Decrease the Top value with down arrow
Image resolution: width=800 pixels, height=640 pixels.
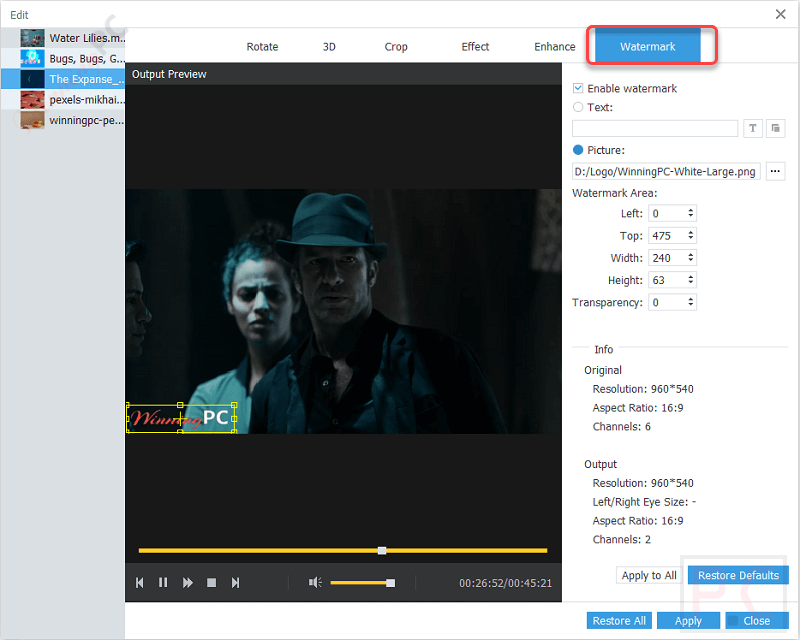[x=690, y=239]
